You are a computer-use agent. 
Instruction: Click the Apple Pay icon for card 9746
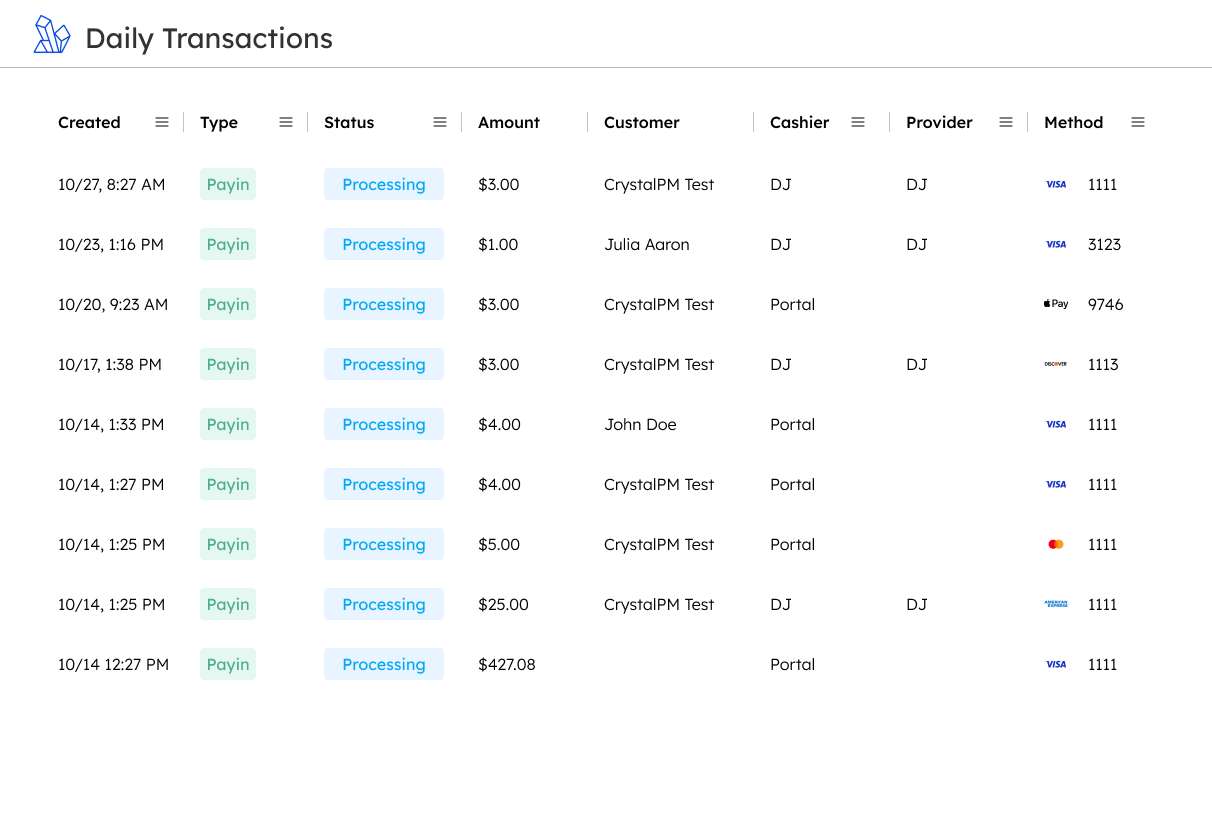1056,304
